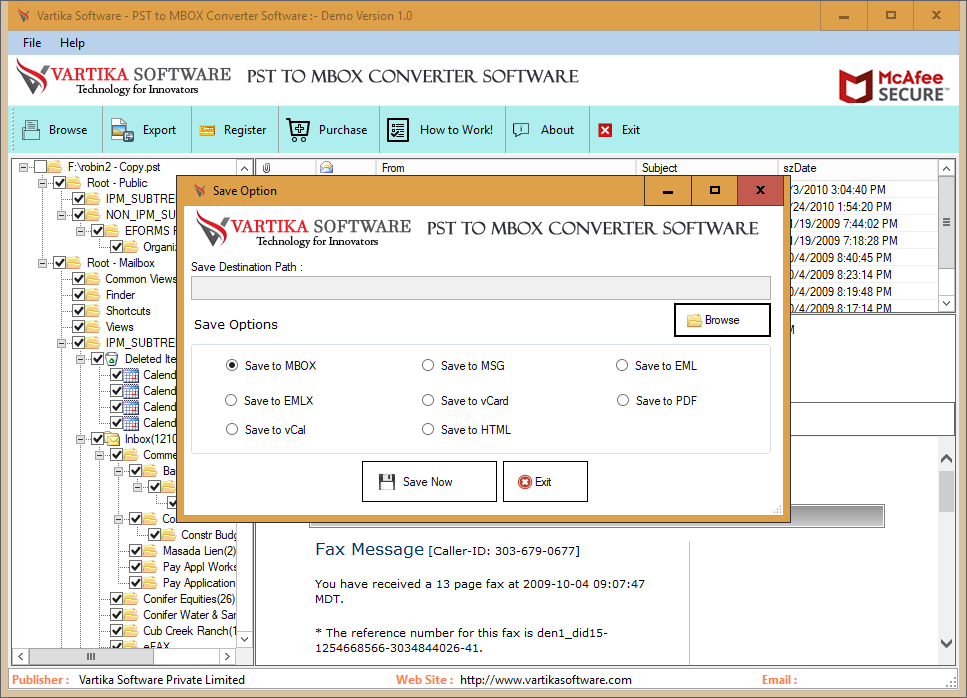Select the Pay Appl Works folder row

(x=199, y=567)
